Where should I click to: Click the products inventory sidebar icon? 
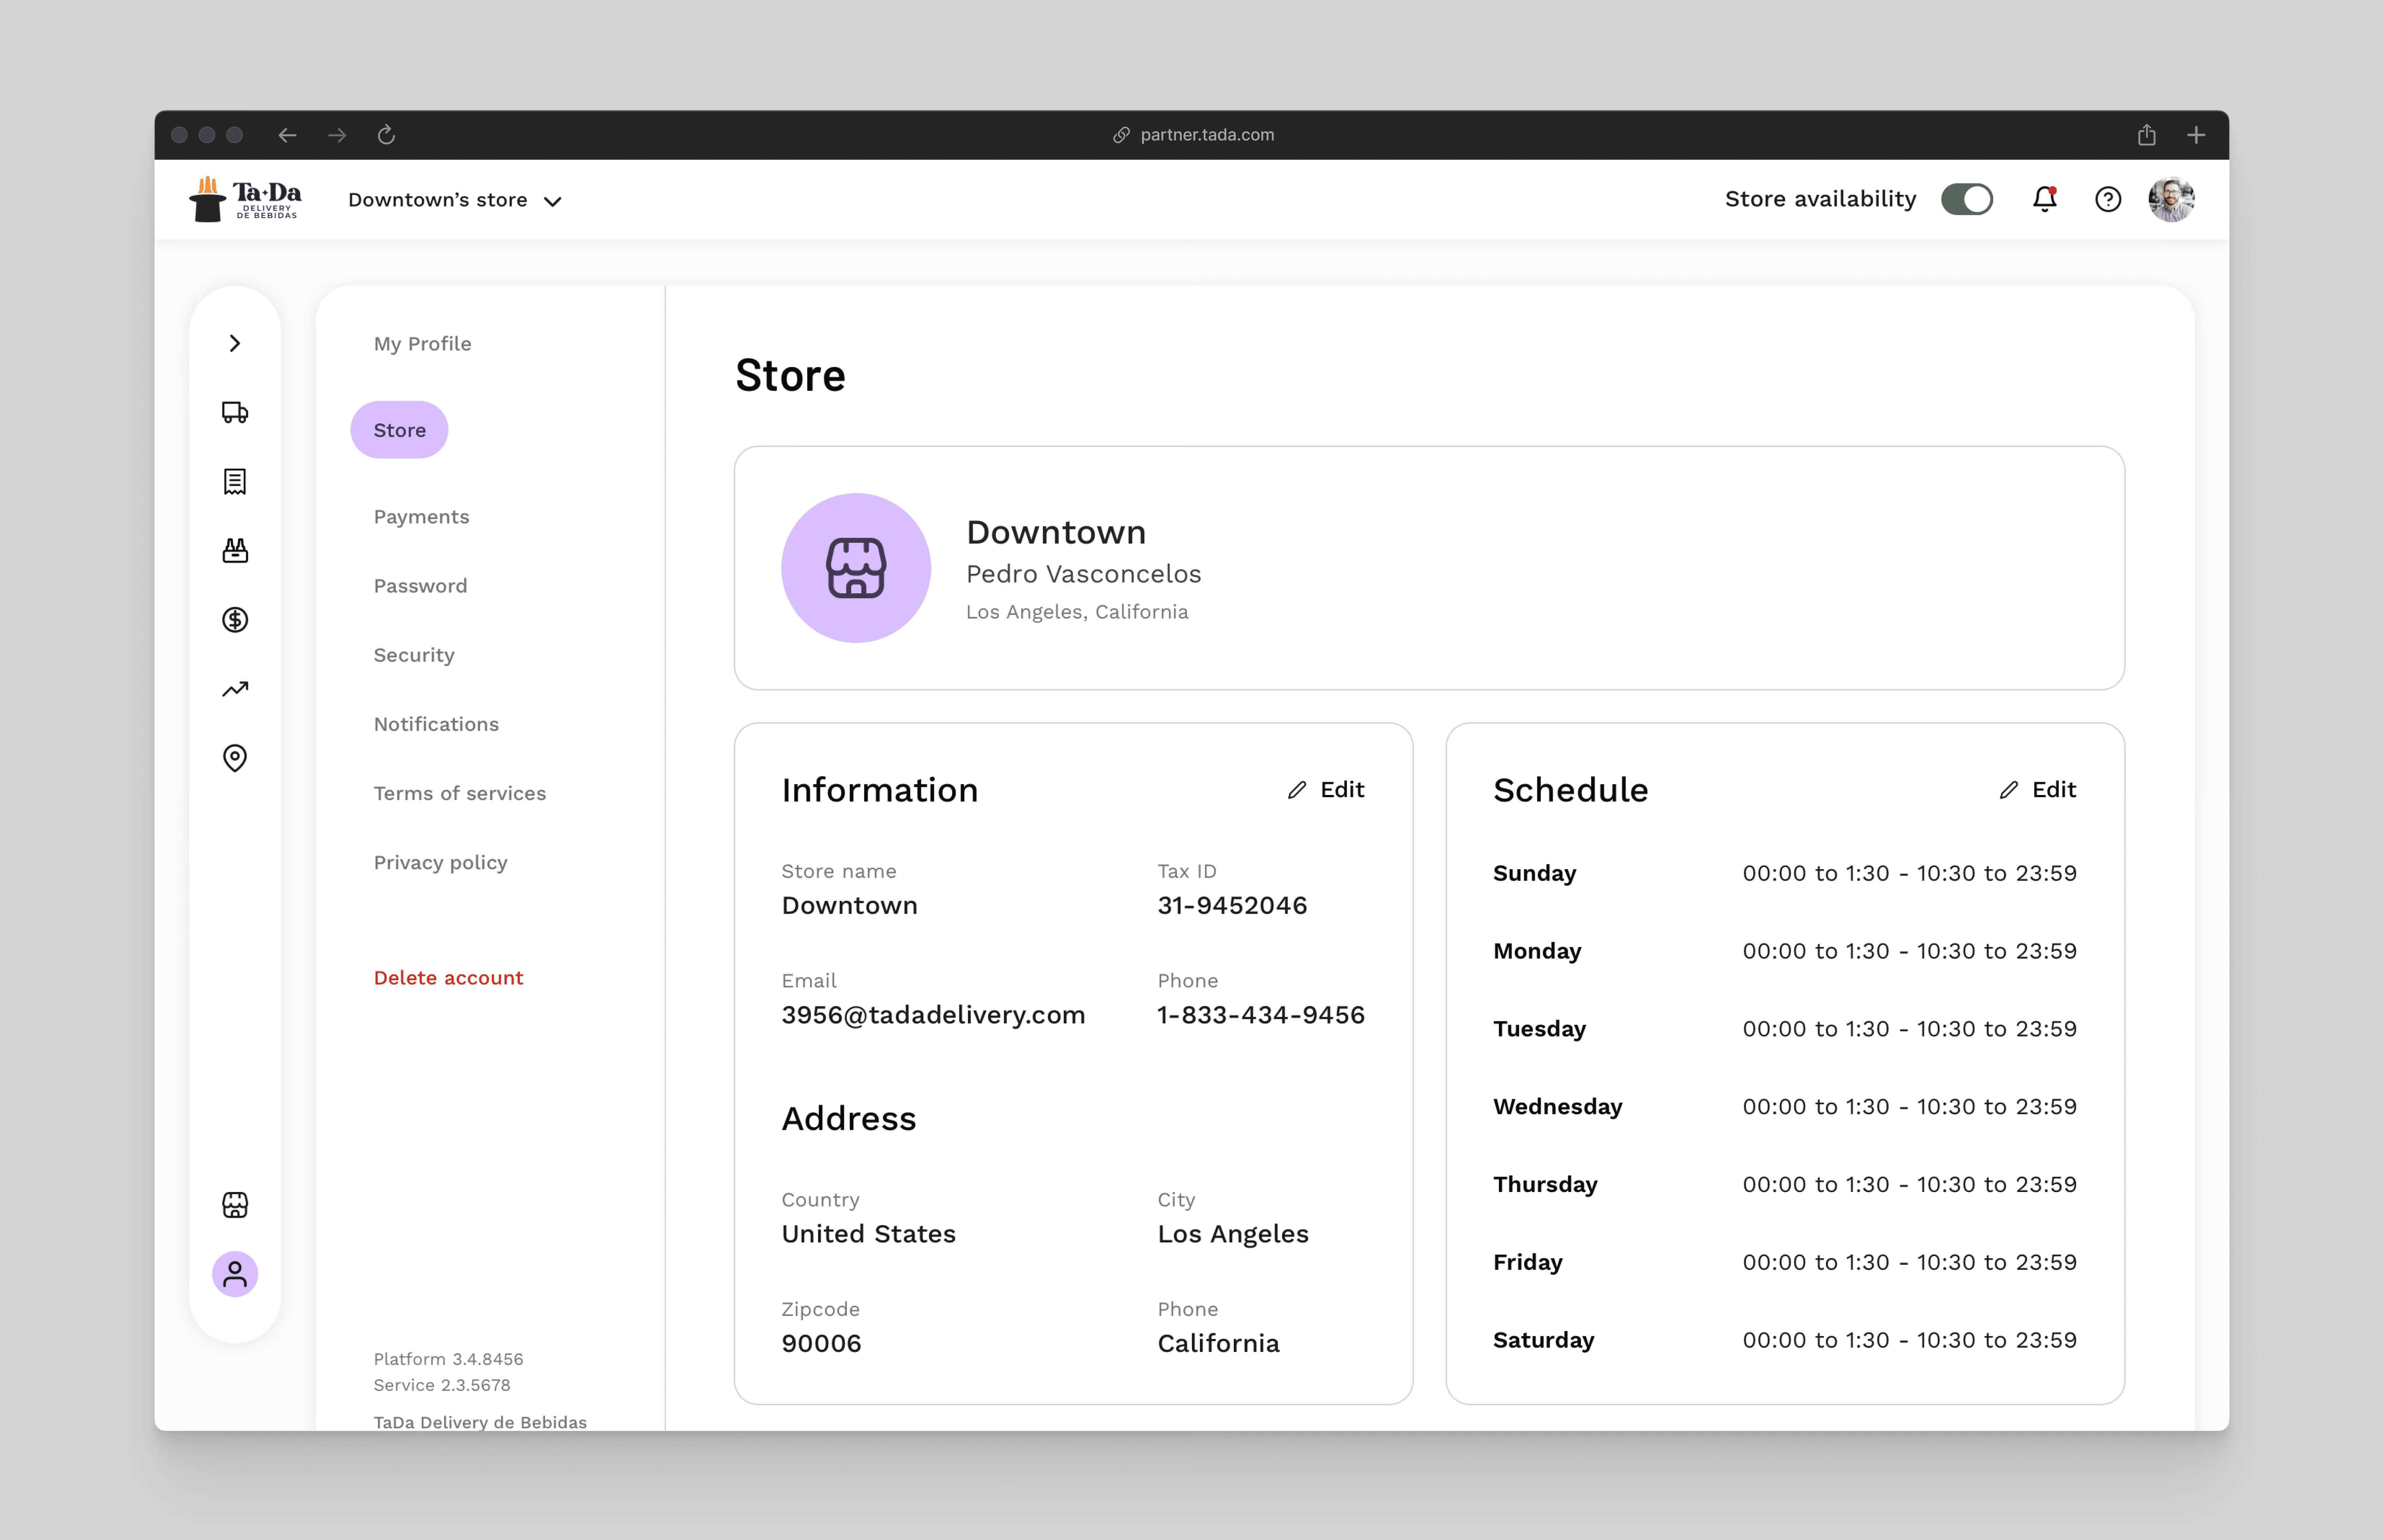[x=235, y=551]
